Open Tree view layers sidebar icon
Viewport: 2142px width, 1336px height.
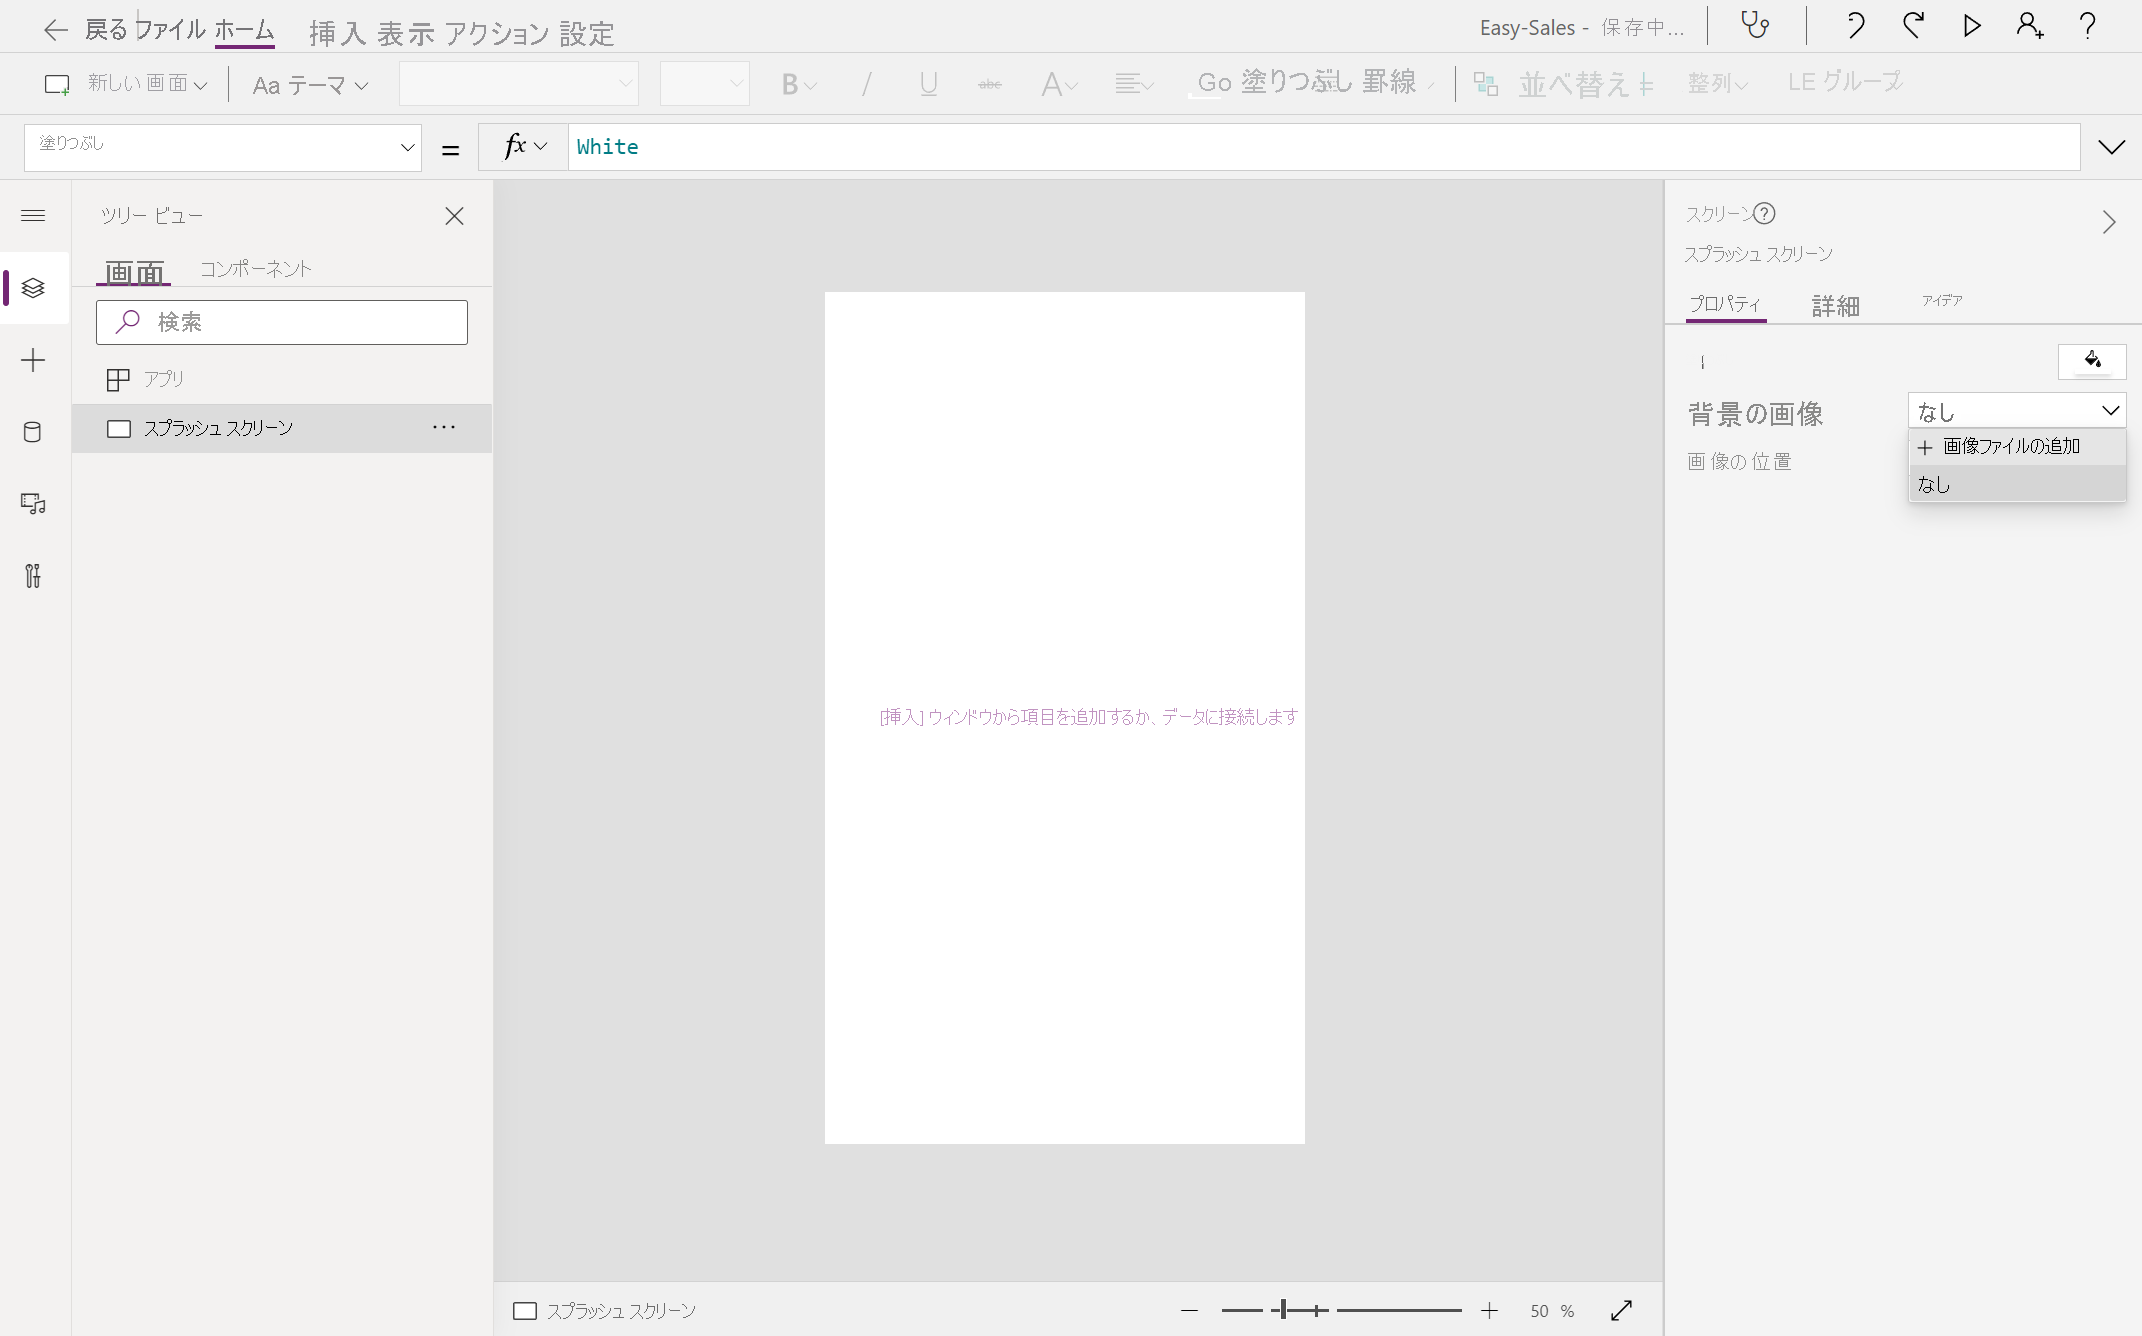pyautogui.click(x=33, y=288)
